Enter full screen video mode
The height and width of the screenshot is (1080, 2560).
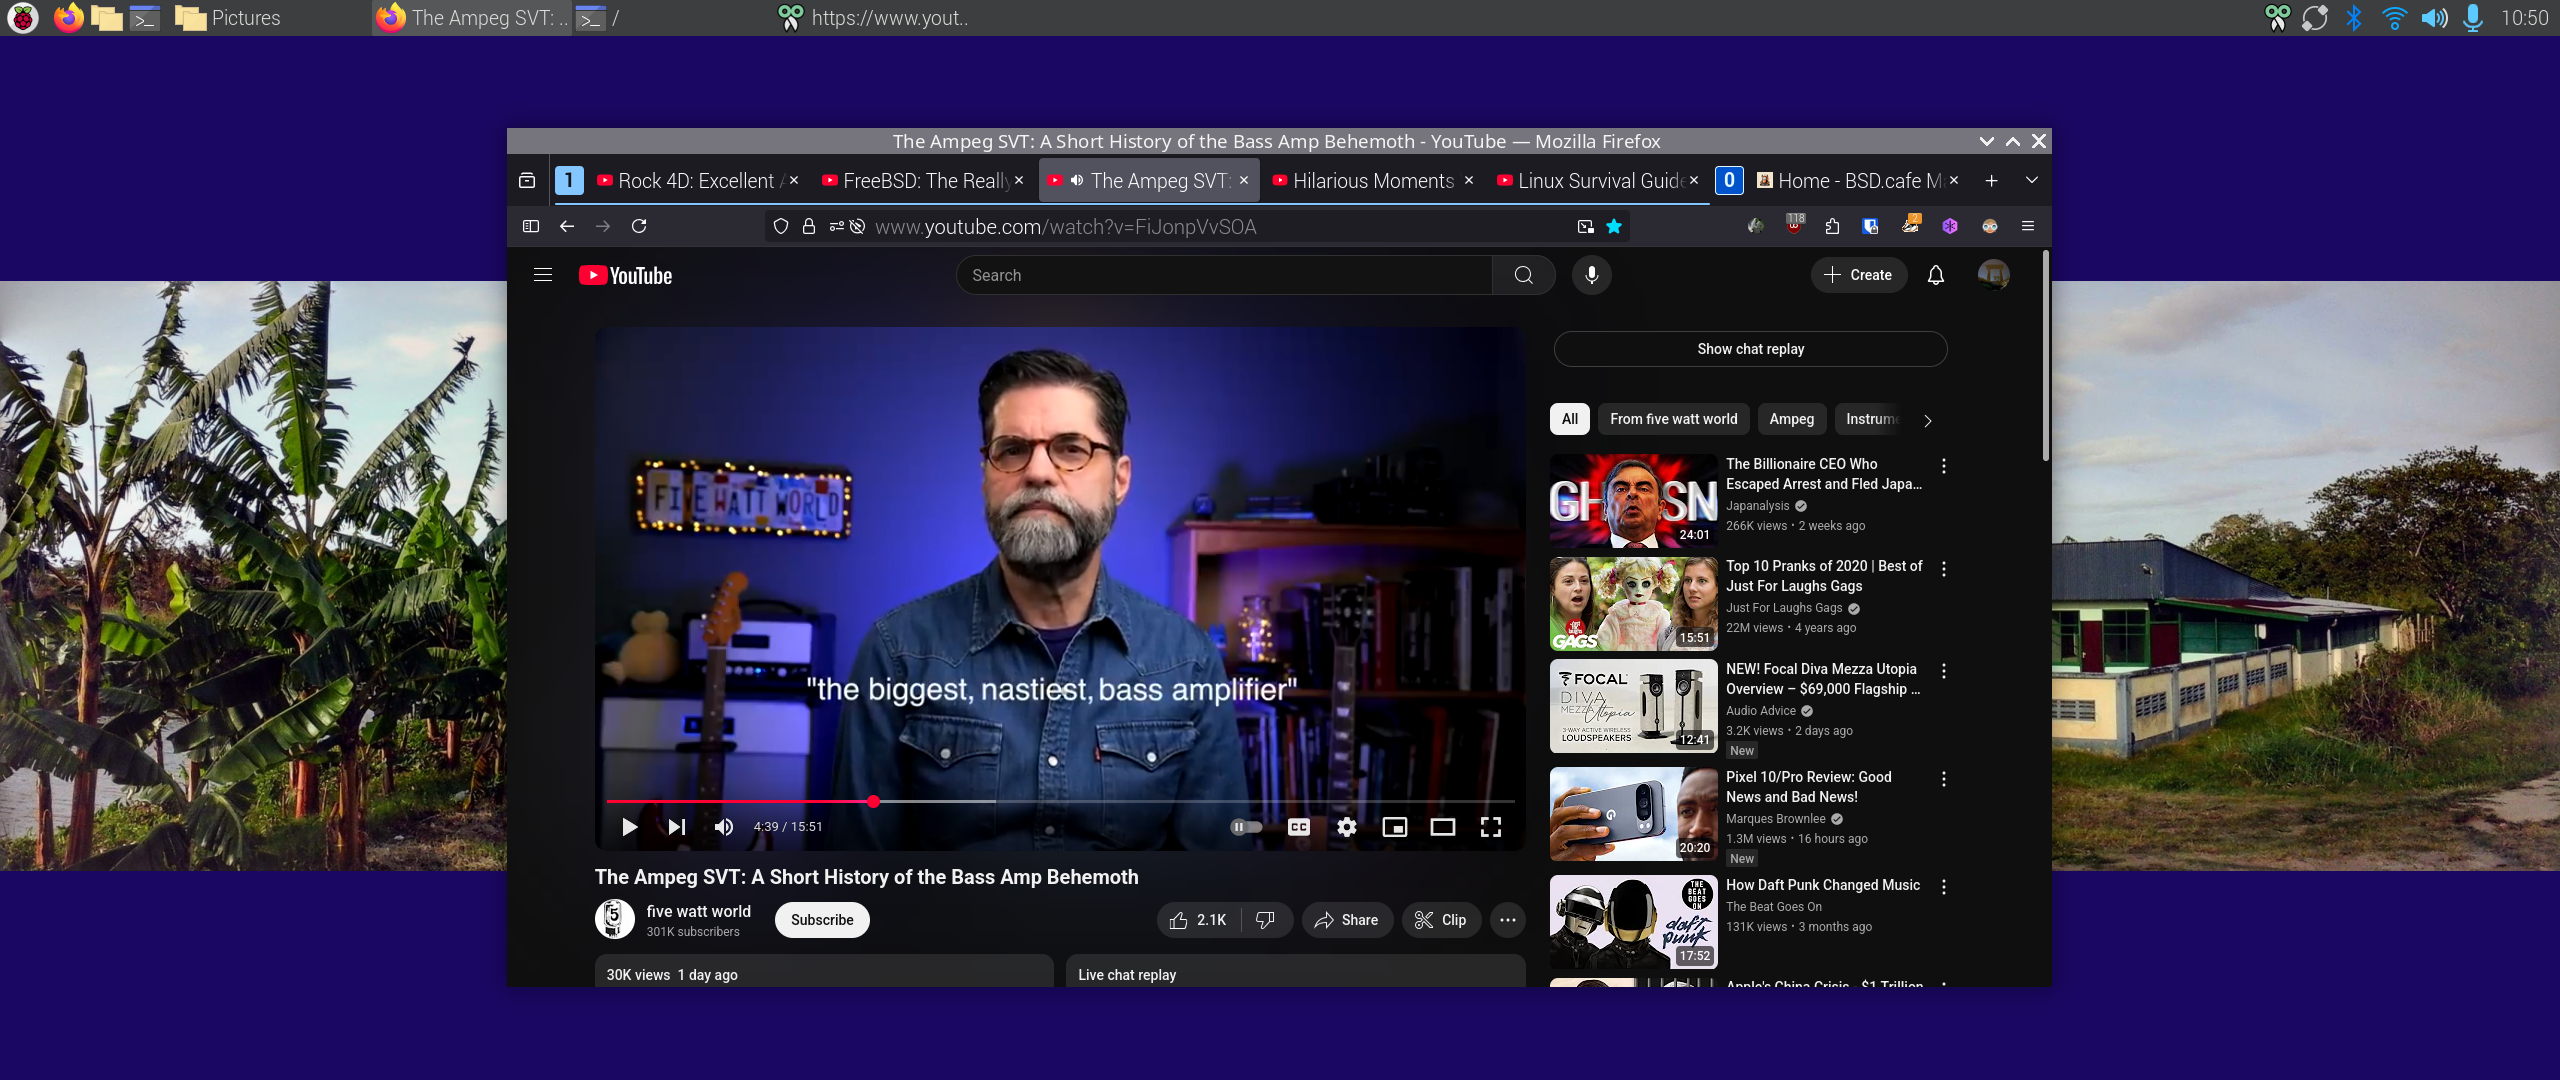(1491, 827)
